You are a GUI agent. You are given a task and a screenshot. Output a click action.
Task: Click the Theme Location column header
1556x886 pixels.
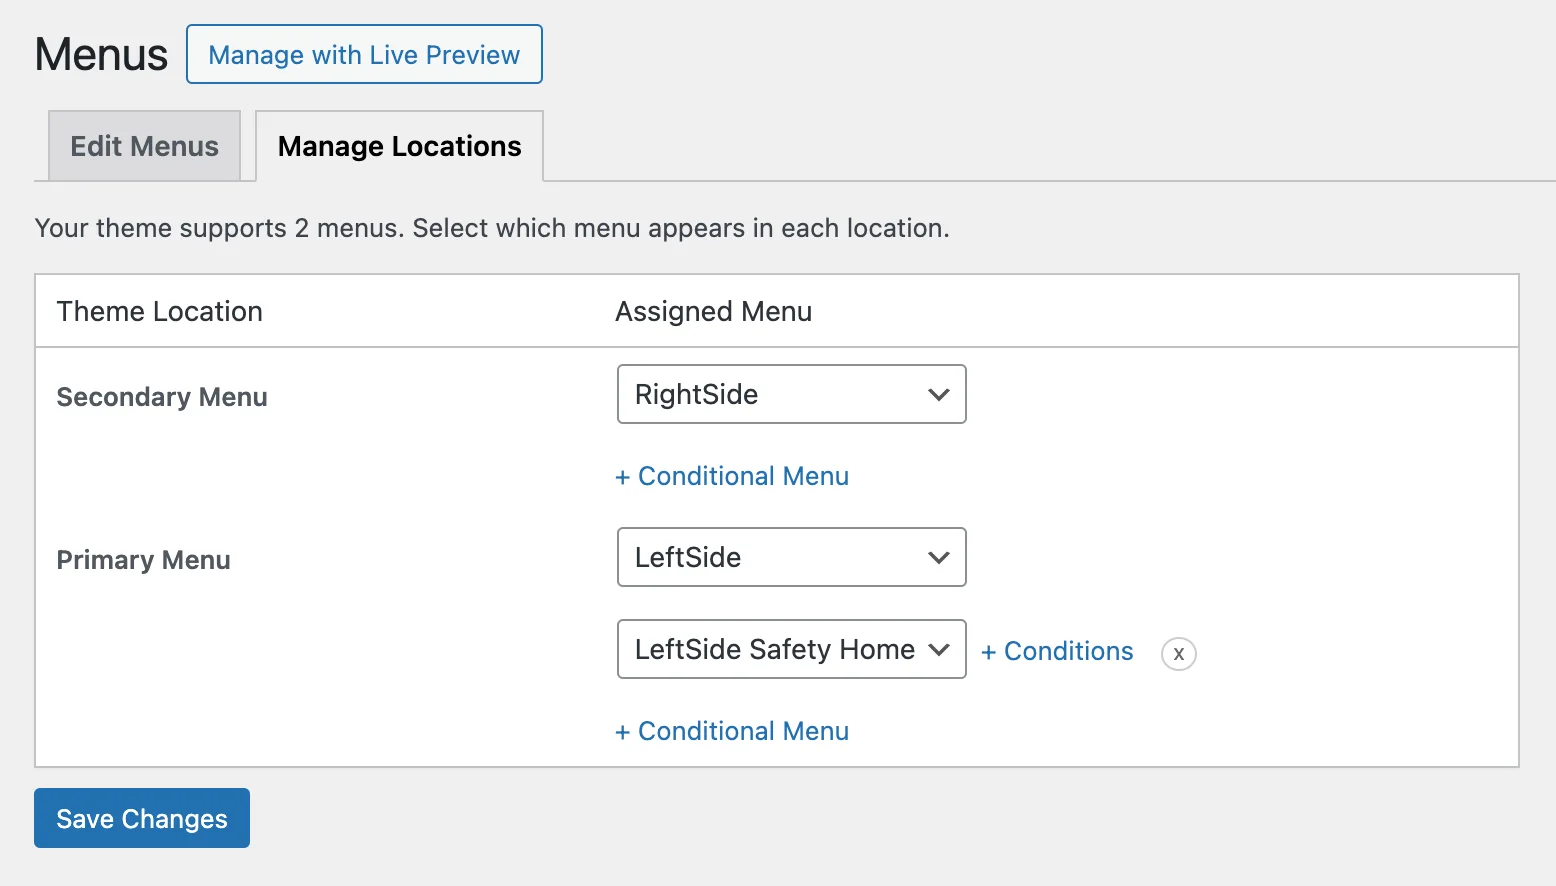click(160, 311)
